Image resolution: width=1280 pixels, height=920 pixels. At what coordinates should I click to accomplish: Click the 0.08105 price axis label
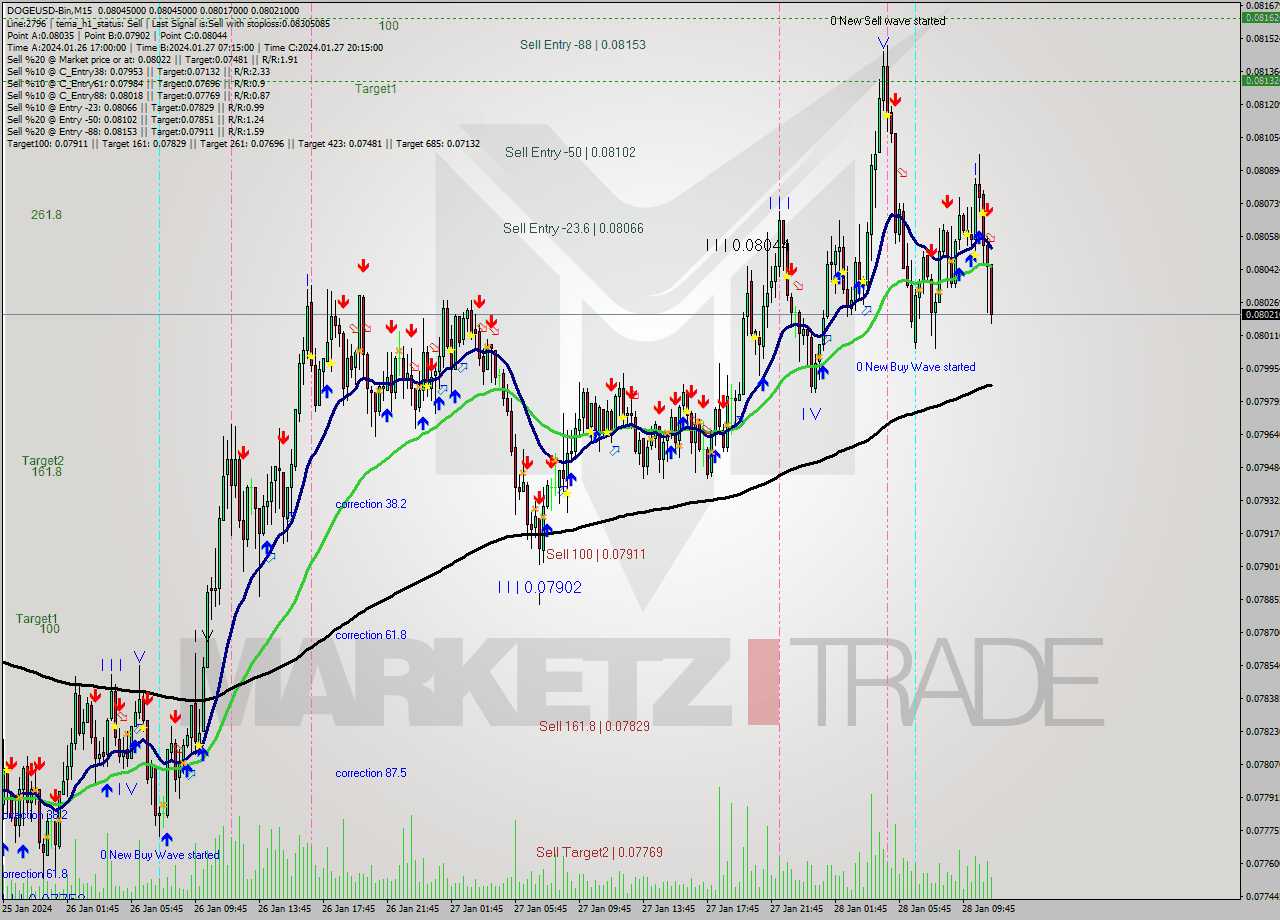coord(1264,137)
